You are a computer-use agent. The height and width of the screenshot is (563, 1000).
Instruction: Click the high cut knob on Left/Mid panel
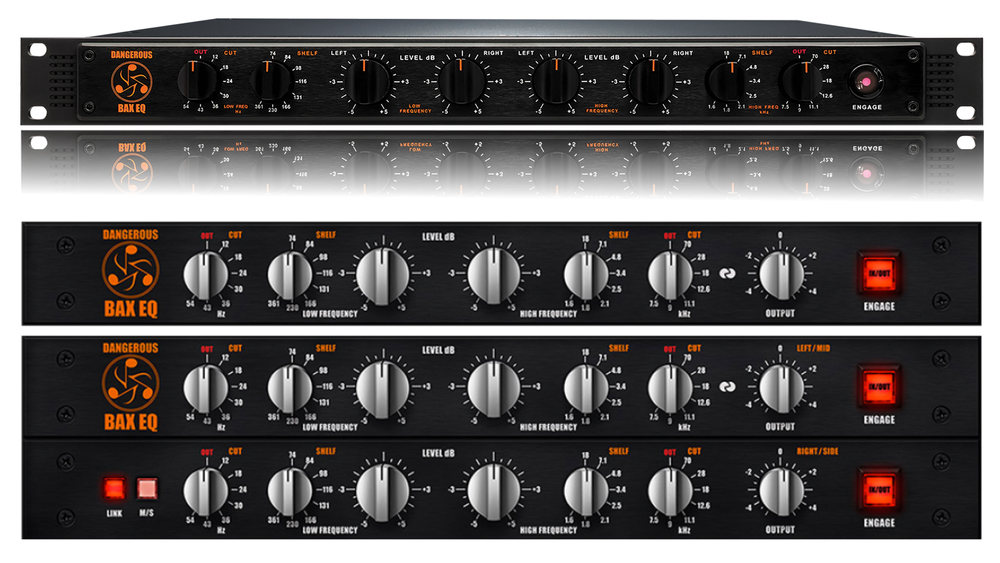(670, 388)
